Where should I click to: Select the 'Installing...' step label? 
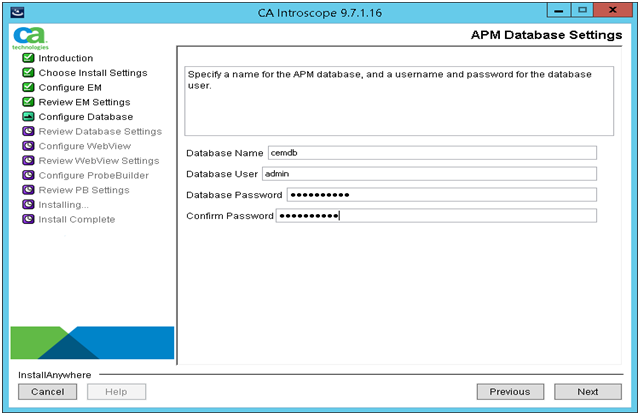coord(63,205)
